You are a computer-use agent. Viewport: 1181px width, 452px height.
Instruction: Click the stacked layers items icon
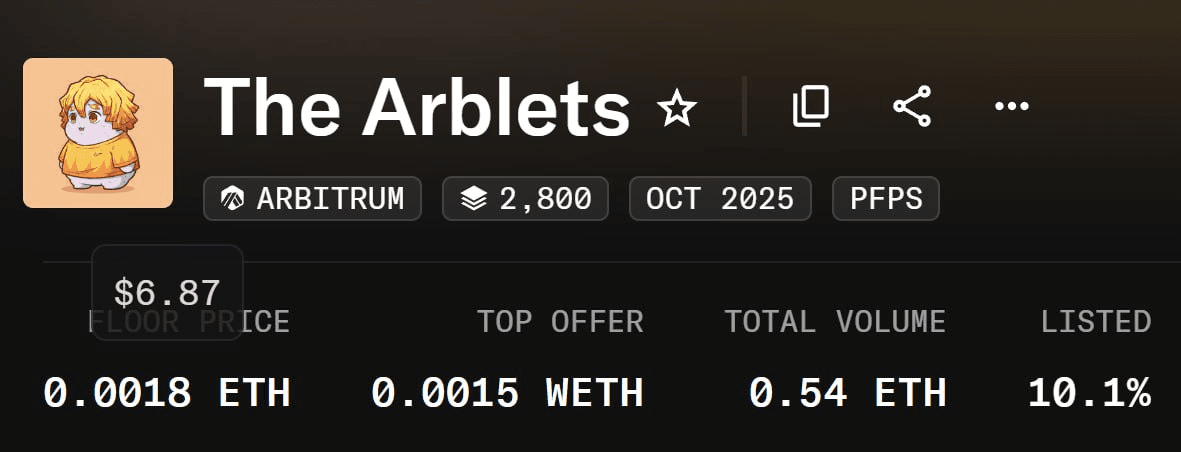click(x=473, y=199)
